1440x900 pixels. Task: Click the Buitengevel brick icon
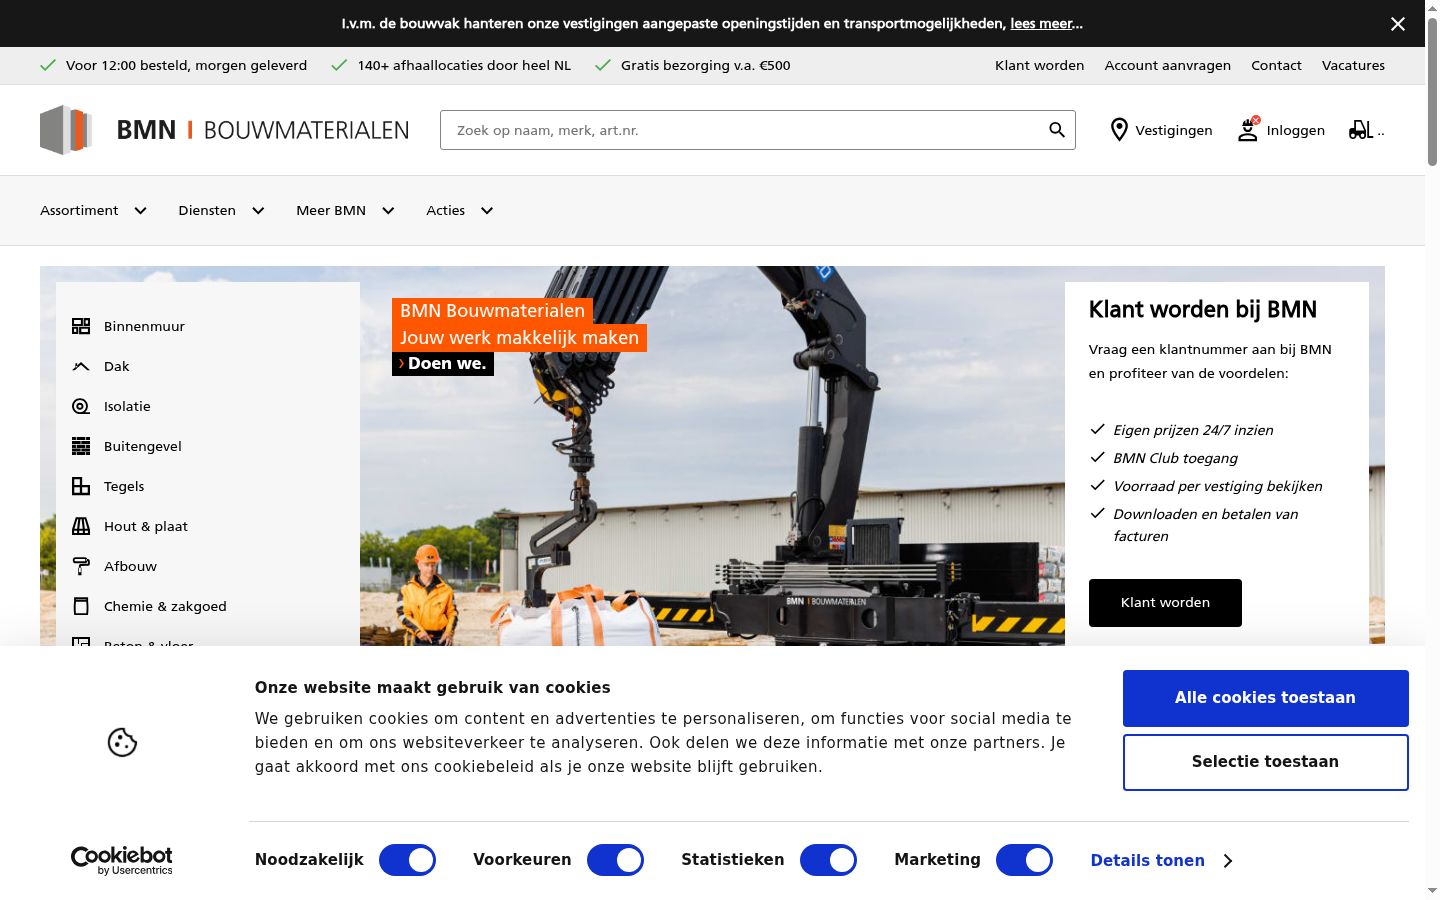(x=81, y=446)
